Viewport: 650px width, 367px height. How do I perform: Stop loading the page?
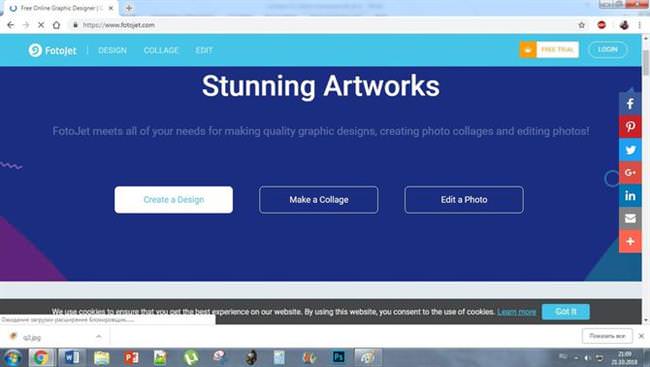[x=41, y=25]
